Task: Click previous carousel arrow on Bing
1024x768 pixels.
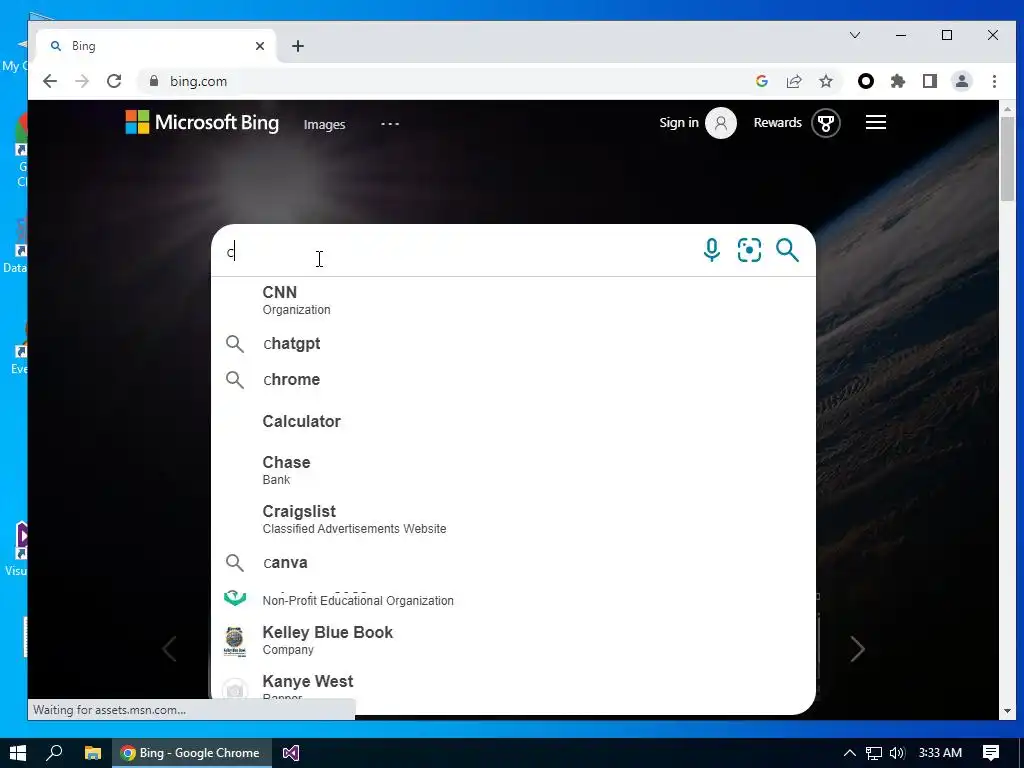Action: 169,649
